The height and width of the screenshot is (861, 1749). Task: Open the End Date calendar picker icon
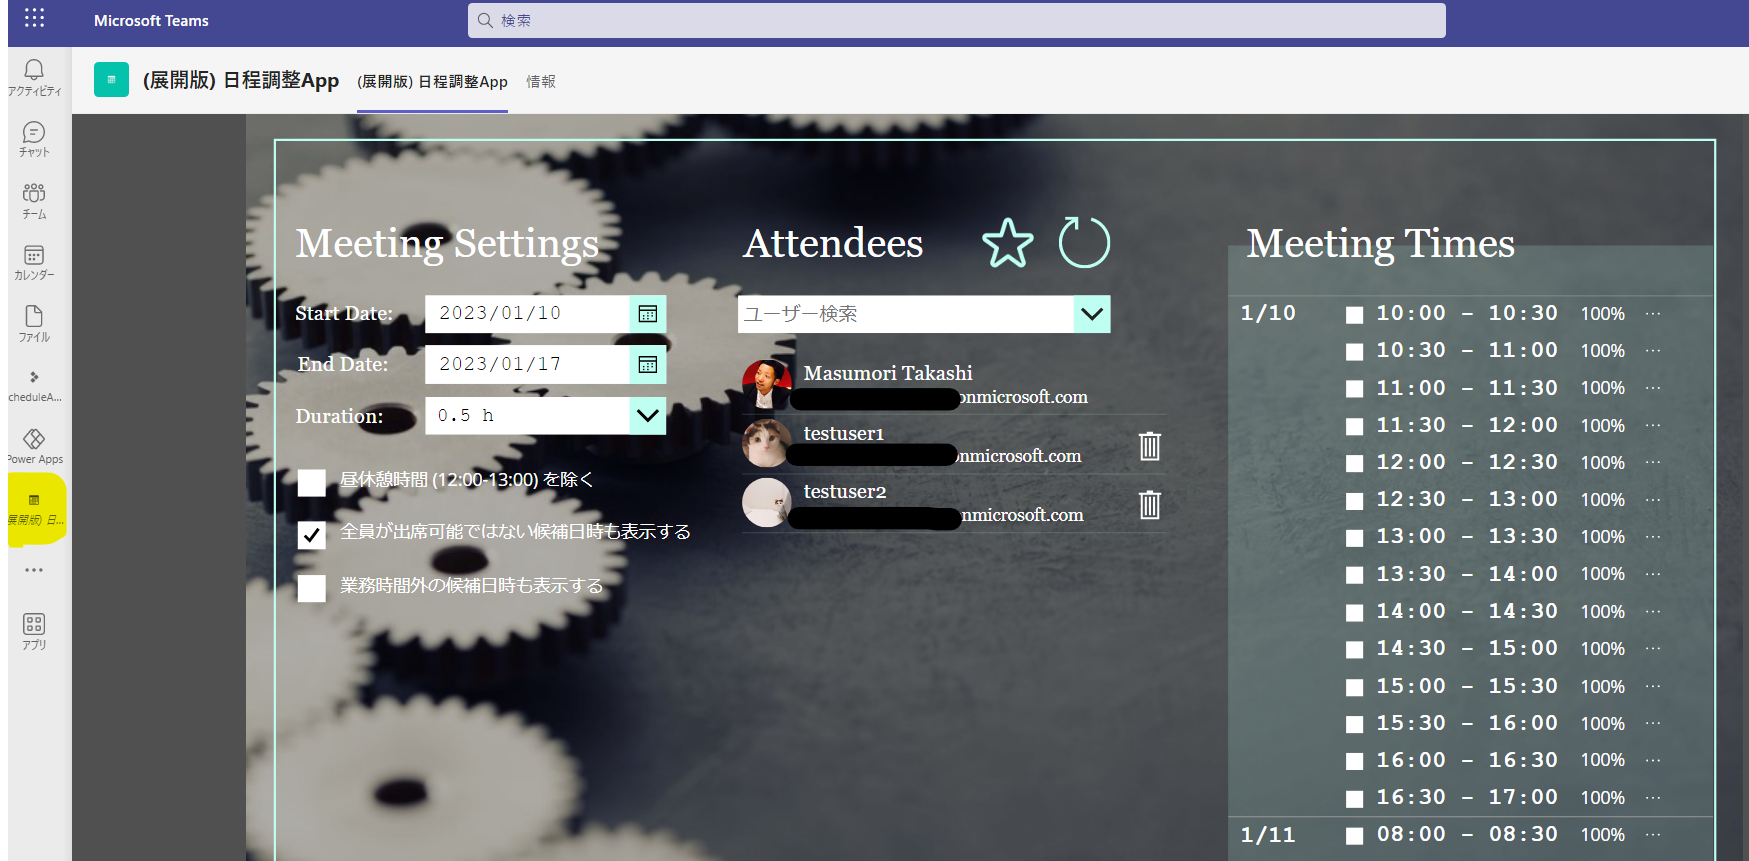[648, 364]
